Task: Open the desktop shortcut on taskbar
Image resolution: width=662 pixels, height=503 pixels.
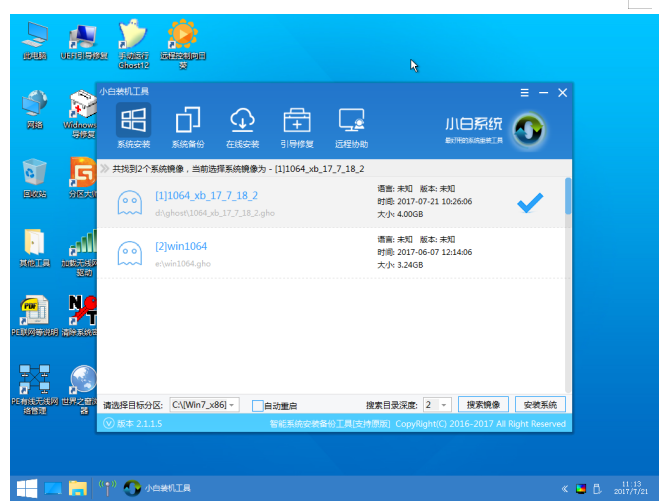Action: tap(53, 489)
